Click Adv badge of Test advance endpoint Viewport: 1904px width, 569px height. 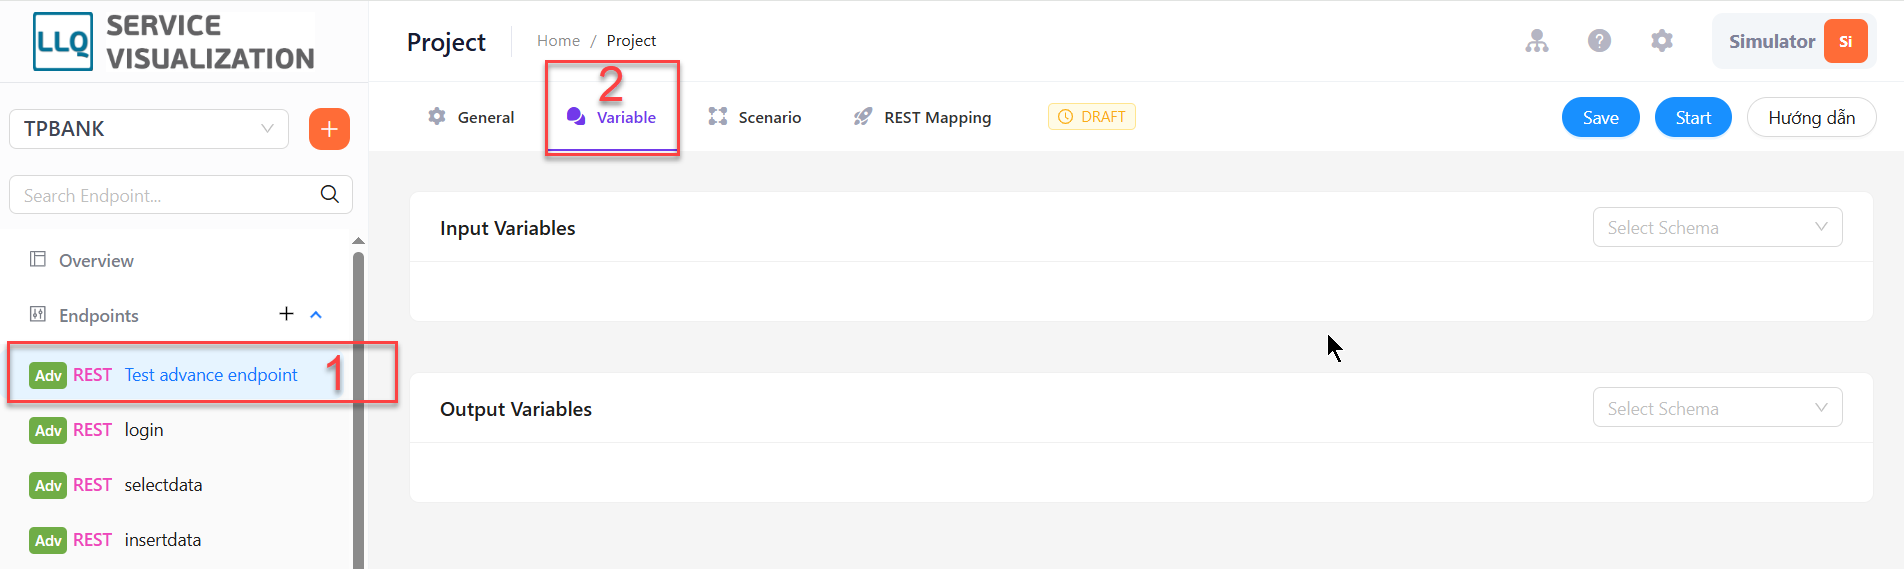click(x=48, y=375)
